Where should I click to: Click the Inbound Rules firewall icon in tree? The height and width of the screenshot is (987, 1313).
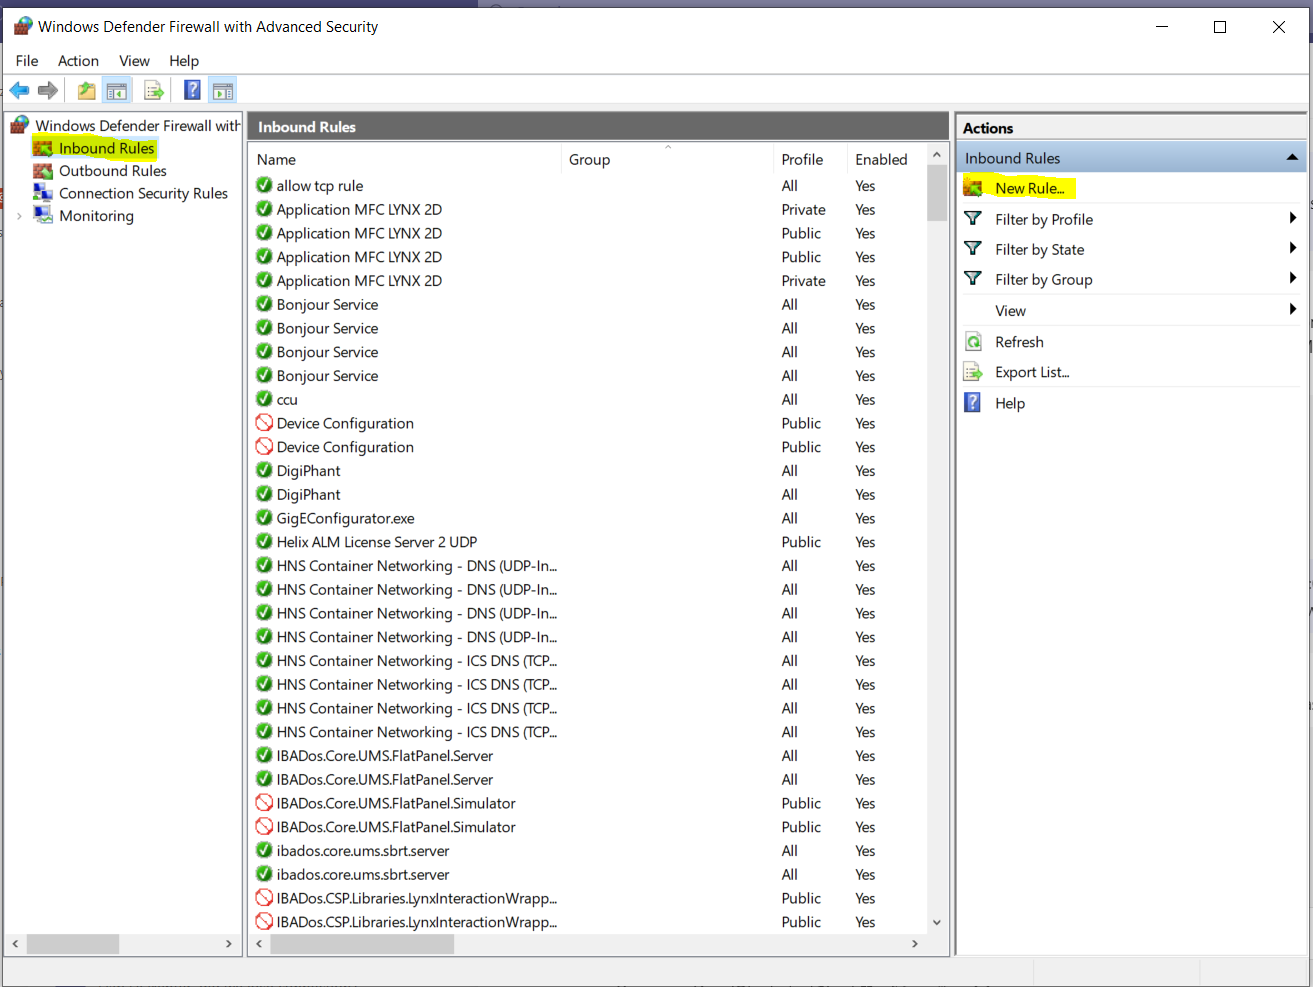[x=43, y=148]
